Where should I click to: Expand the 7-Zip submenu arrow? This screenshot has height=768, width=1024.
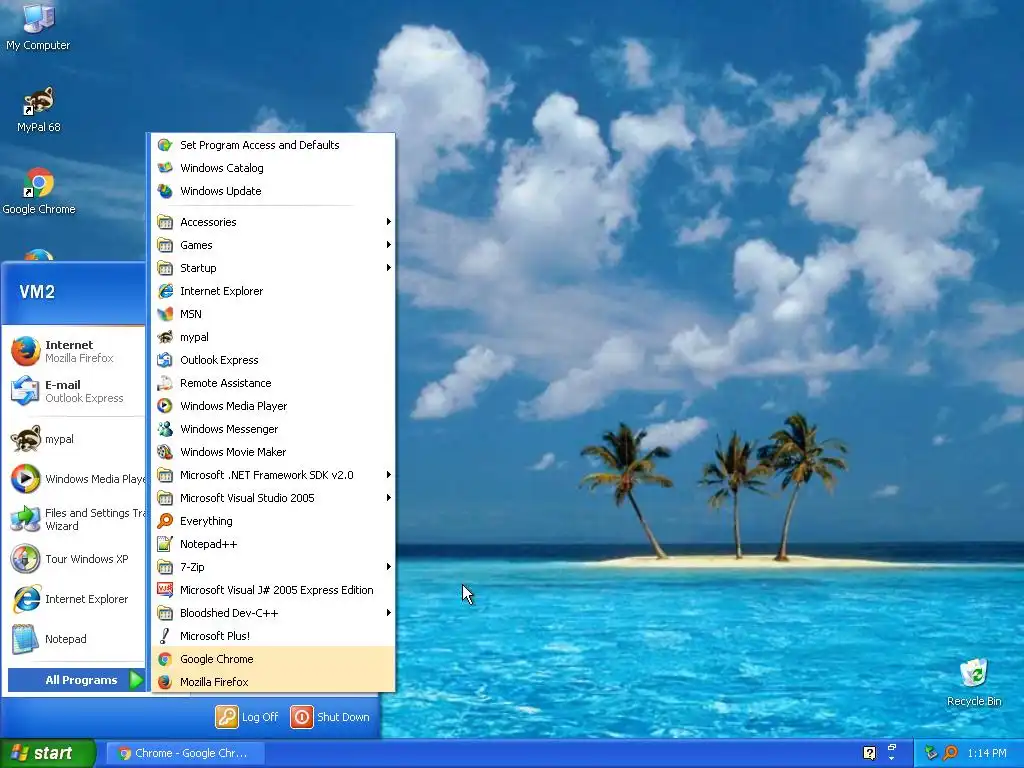pos(389,567)
